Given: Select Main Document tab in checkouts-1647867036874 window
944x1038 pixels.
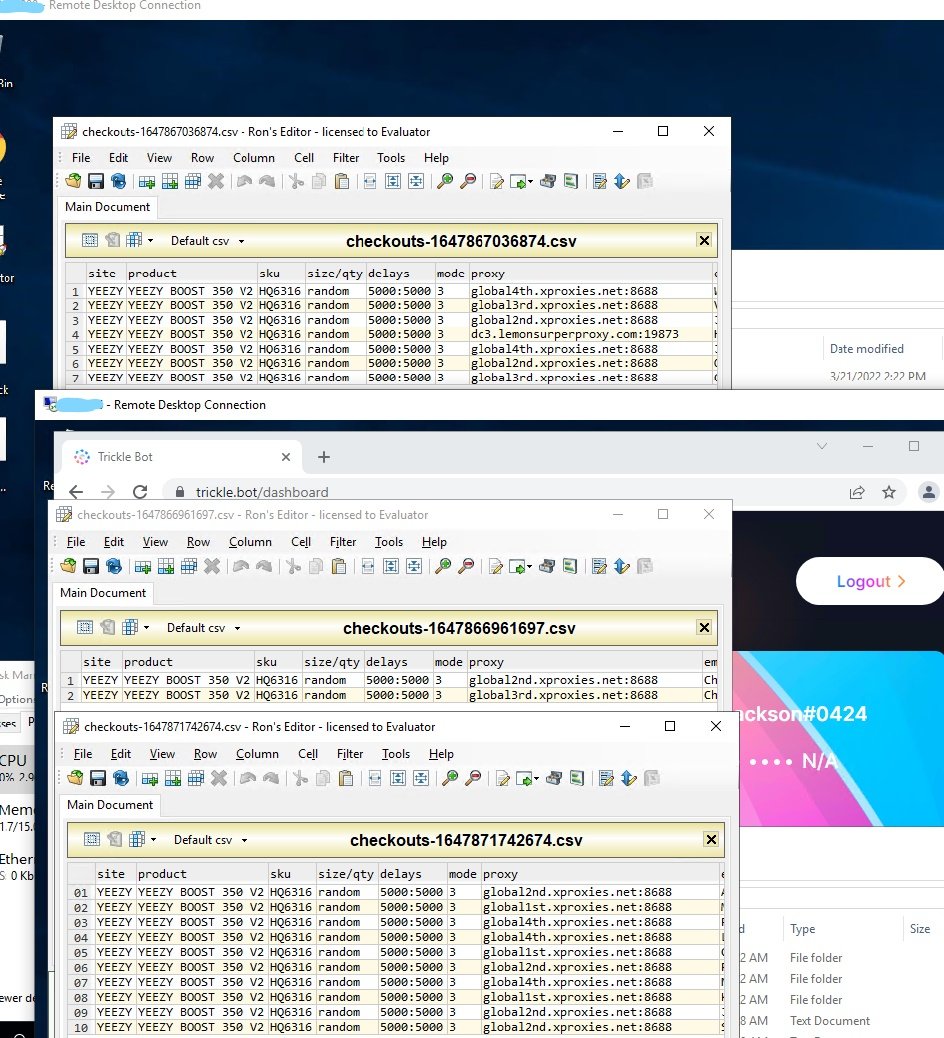Looking at the screenshot, I should pos(107,207).
